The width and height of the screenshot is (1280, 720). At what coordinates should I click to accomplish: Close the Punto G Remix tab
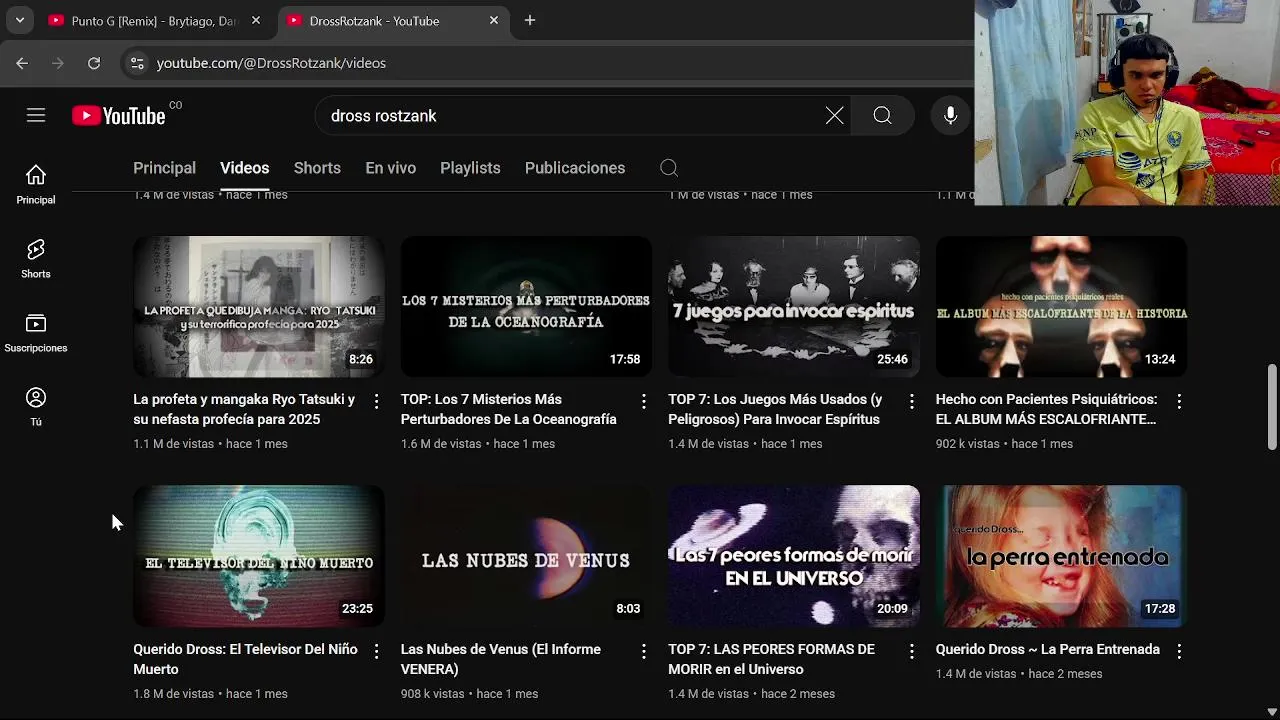click(x=256, y=20)
